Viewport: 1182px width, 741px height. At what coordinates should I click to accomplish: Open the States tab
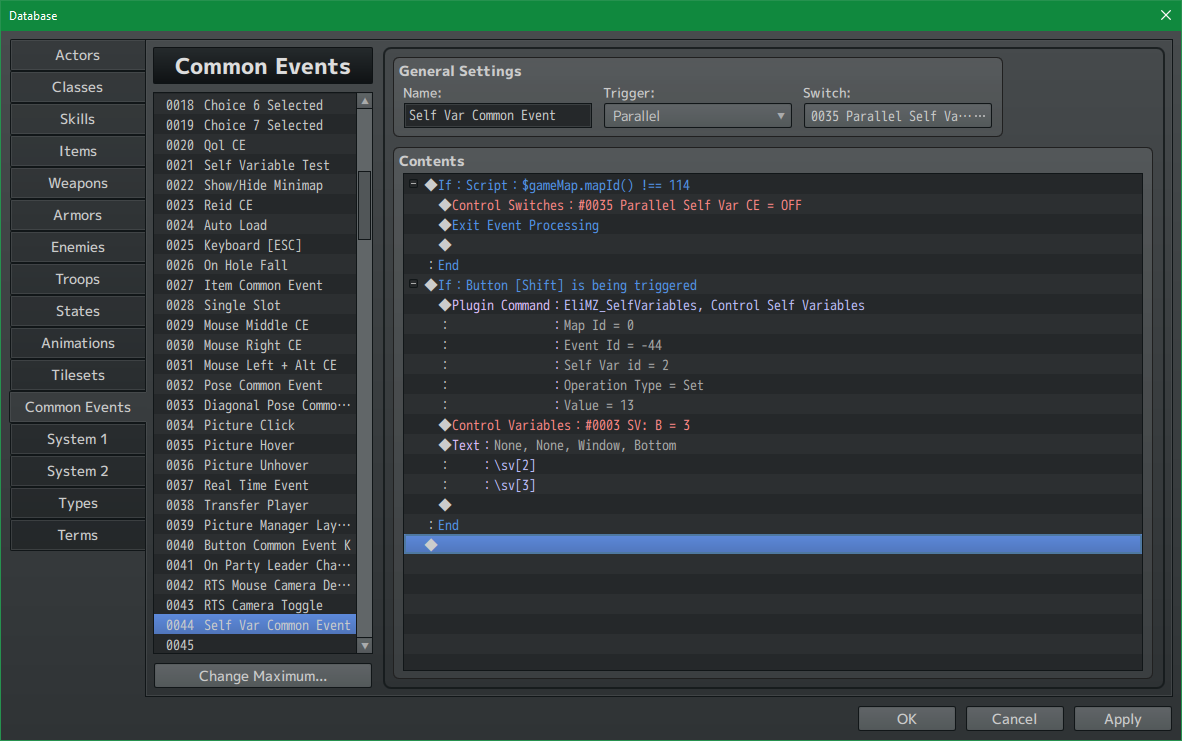click(x=78, y=311)
